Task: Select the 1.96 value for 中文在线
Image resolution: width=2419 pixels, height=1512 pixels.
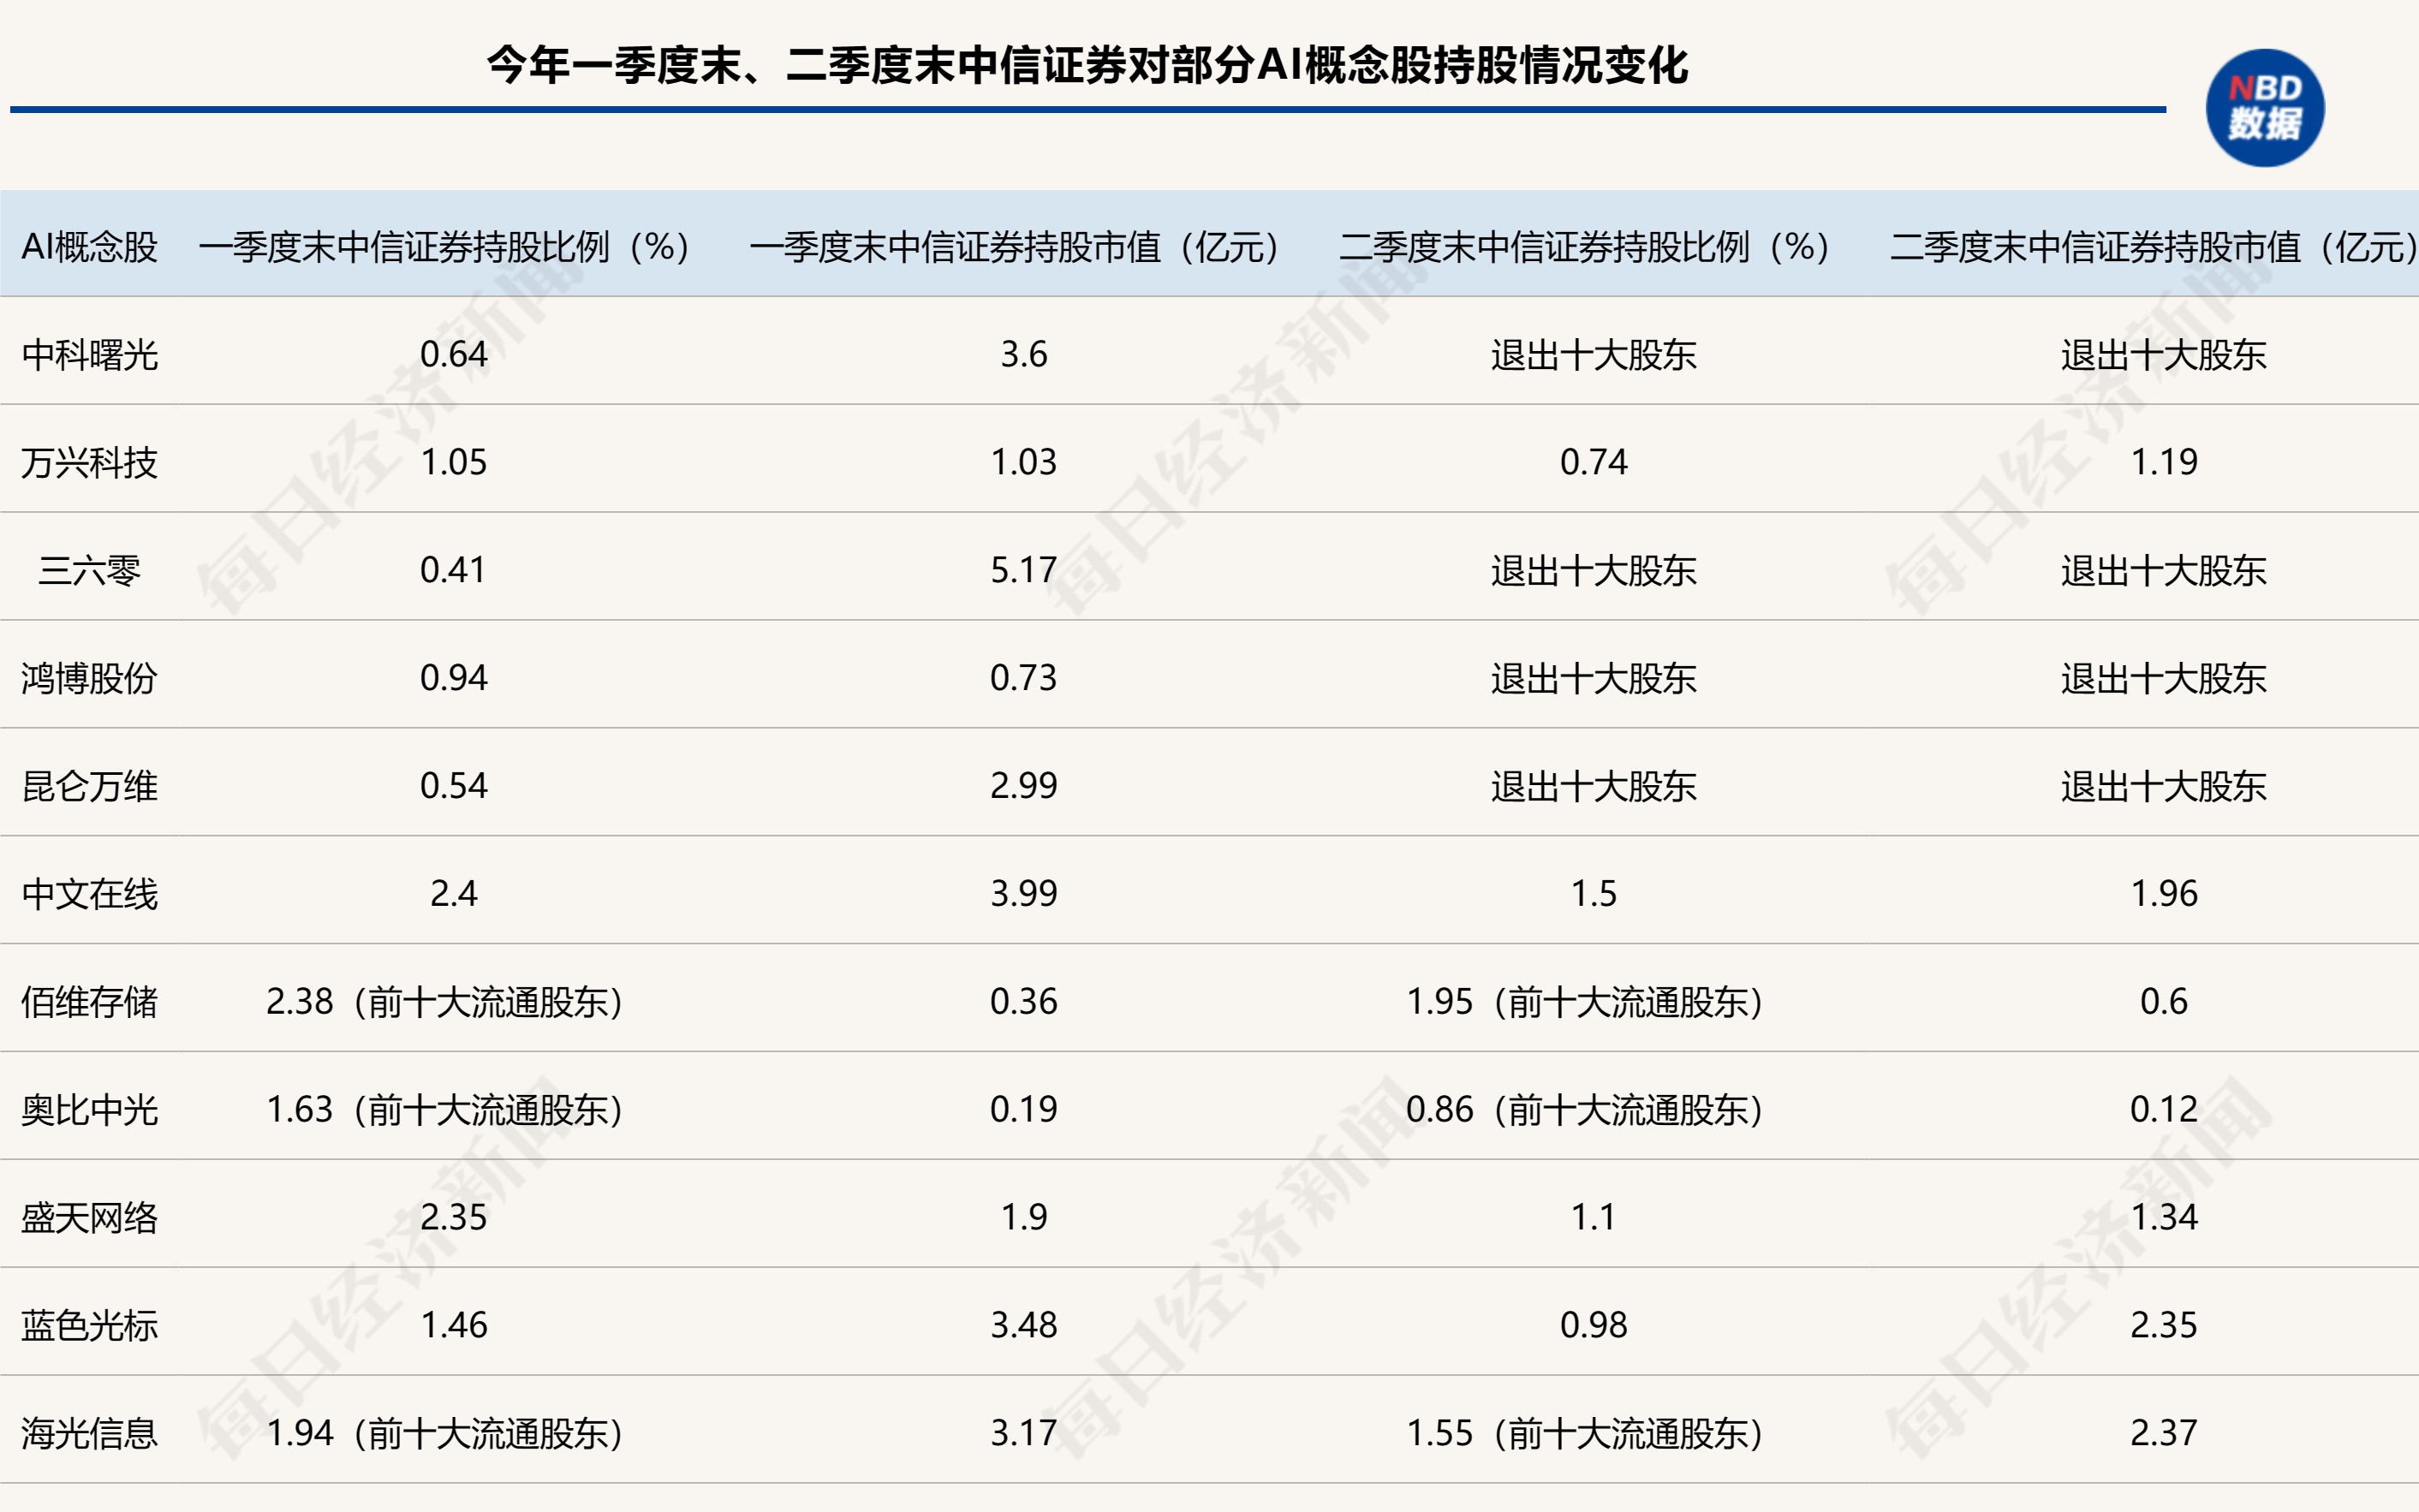Action: 2164,894
